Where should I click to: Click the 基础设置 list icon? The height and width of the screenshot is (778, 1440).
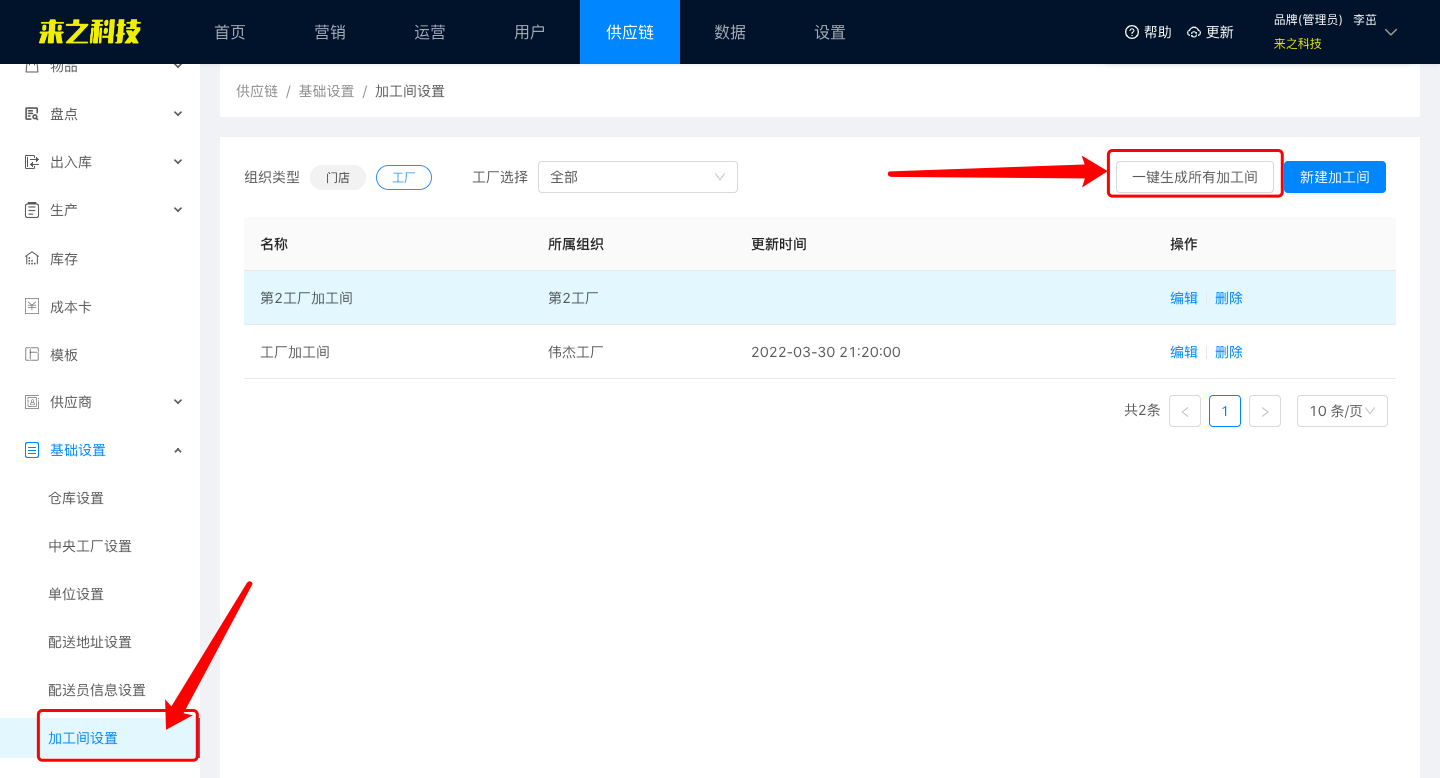(x=32, y=450)
